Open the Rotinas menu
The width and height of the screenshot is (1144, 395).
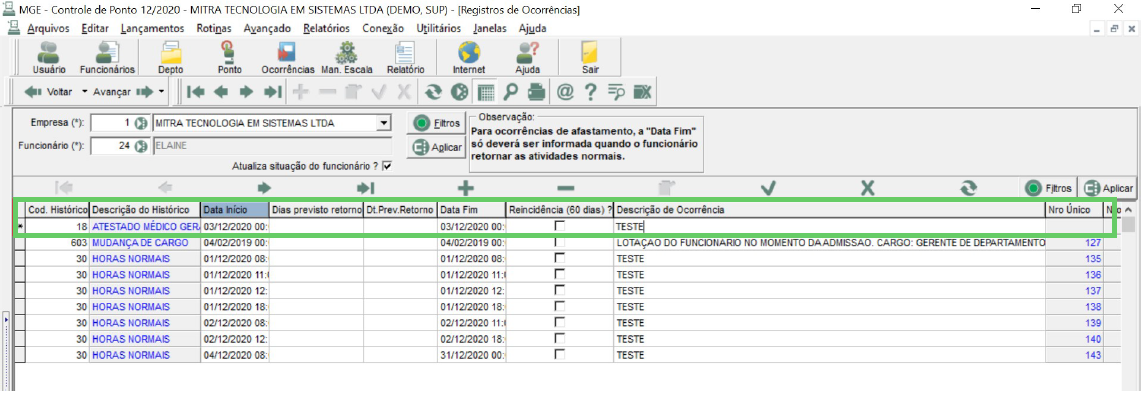(214, 28)
